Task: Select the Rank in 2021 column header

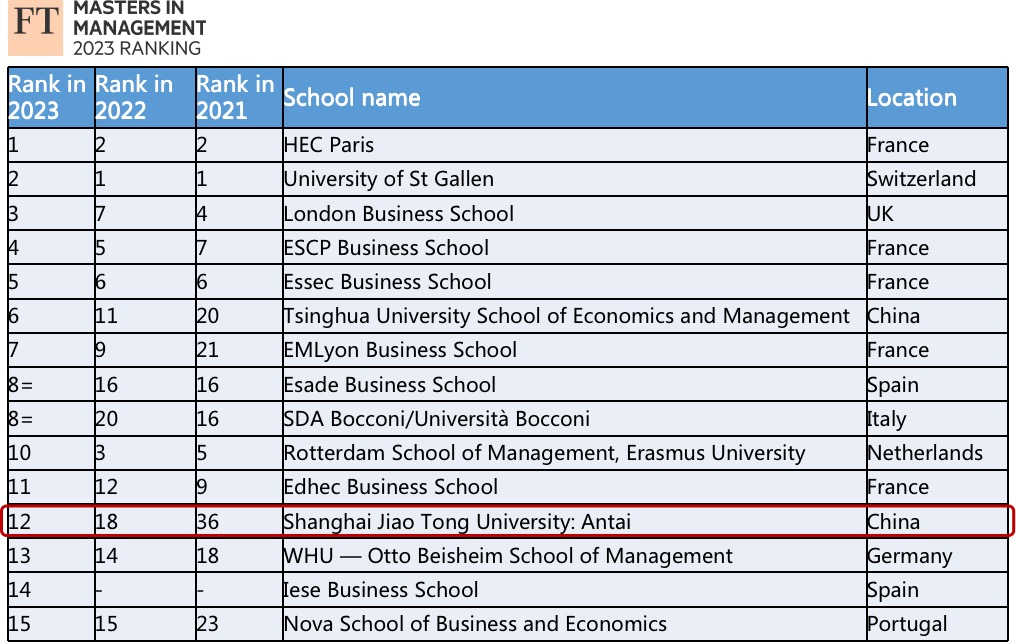Action: pos(238,97)
